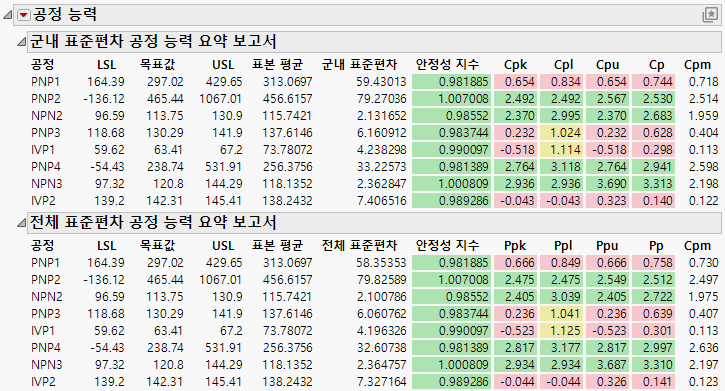This screenshot has height=391, width=725.
Task: Select Cpm value 2.514 cell
Action: pyautogui.click(x=703, y=99)
